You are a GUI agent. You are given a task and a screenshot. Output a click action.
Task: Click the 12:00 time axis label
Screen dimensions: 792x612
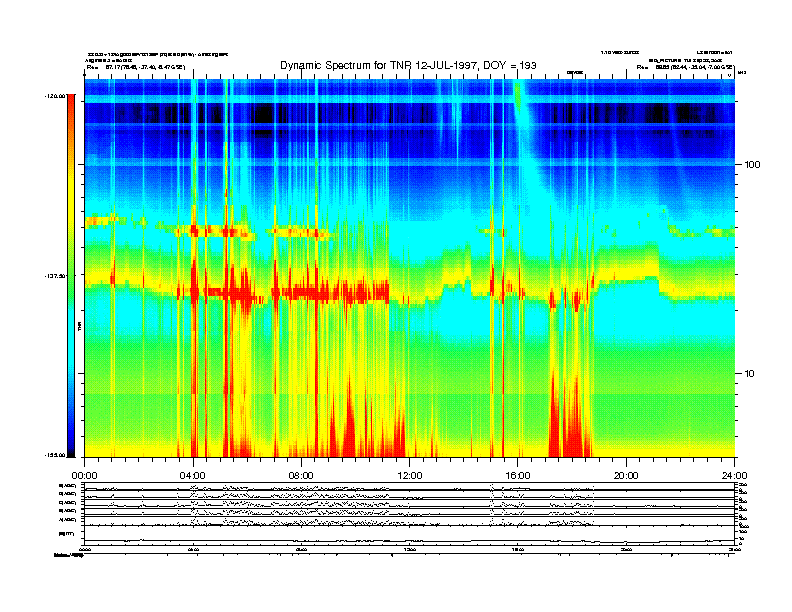(410, 476)
